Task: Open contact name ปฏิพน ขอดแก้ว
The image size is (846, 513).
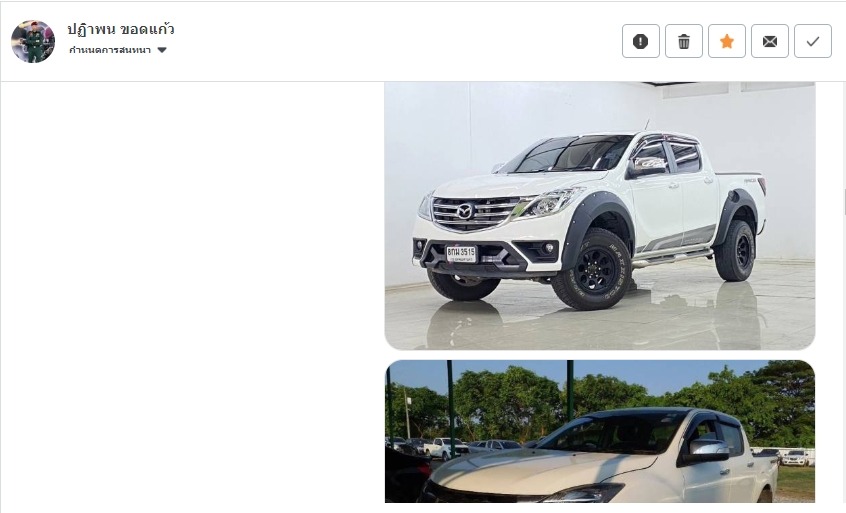Action: 121,29
